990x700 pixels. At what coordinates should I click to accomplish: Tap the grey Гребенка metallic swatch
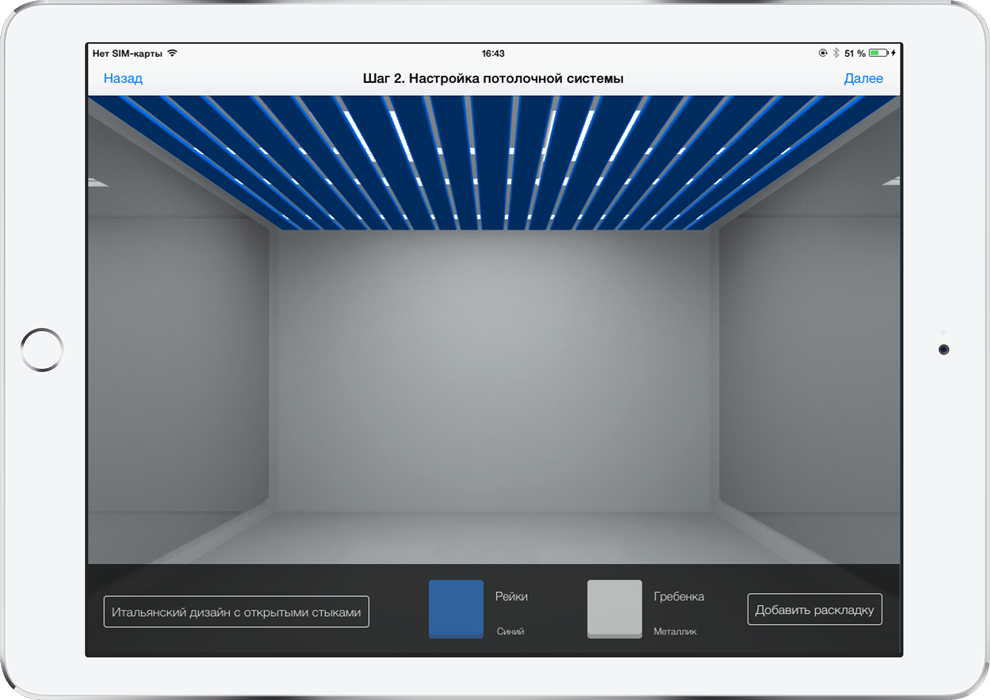point(614,608)
